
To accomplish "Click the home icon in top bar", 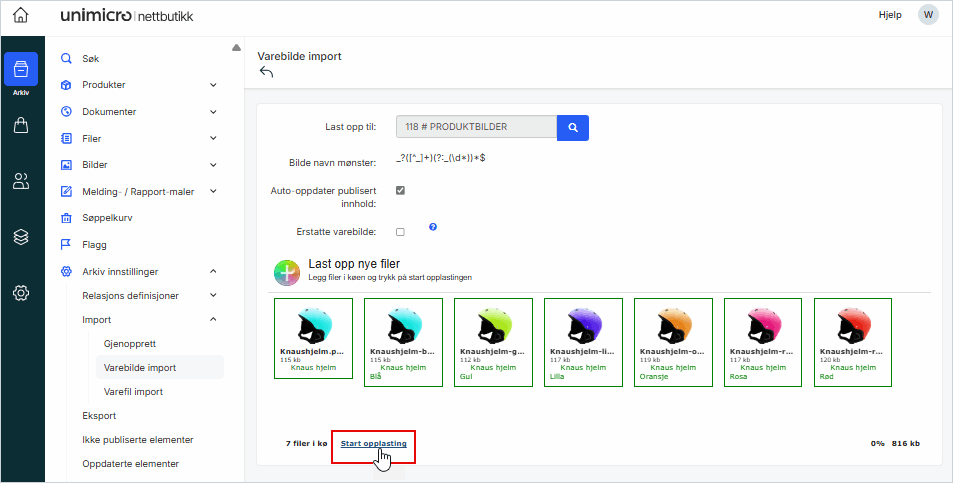I will [21, 15].
